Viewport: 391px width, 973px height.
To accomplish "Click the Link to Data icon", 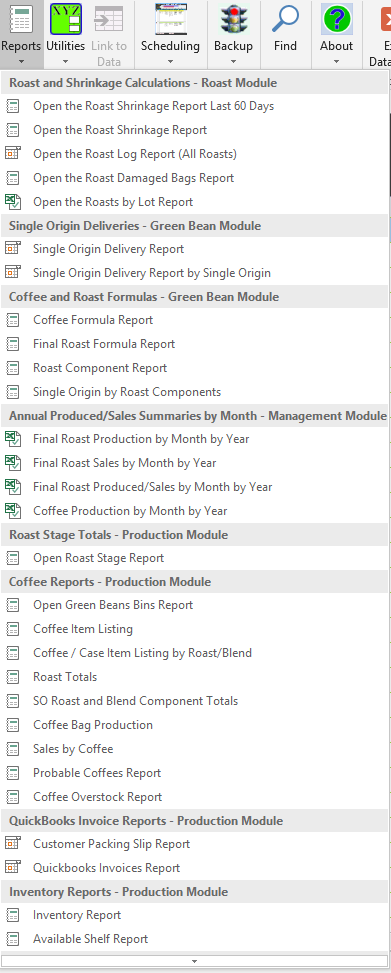I will pos(109,19).
